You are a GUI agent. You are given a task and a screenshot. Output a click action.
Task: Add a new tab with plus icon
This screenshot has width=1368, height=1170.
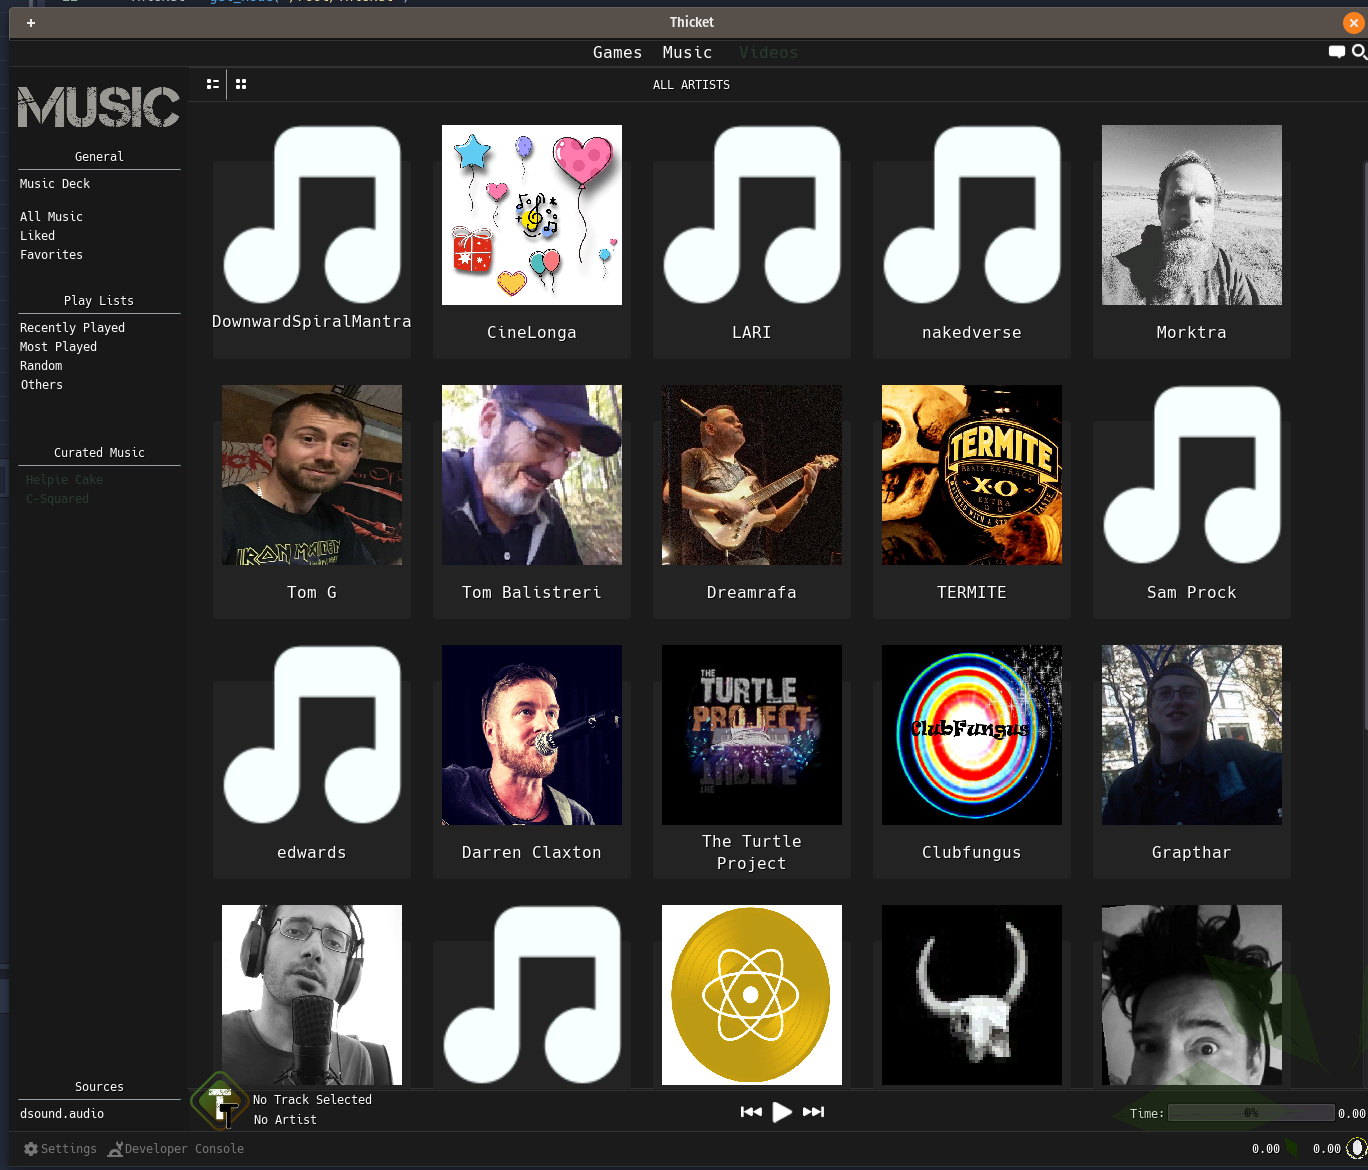[x=31, y=23]
